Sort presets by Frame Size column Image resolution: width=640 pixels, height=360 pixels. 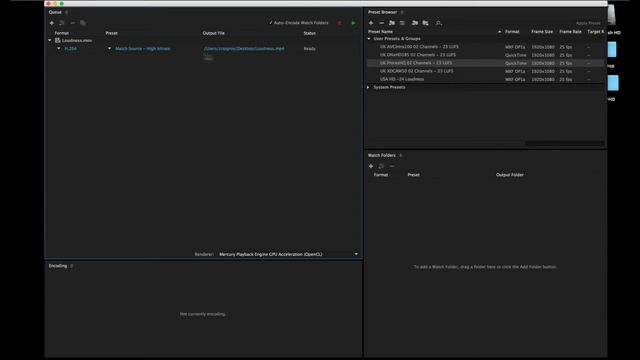click(x=542, y=32)
